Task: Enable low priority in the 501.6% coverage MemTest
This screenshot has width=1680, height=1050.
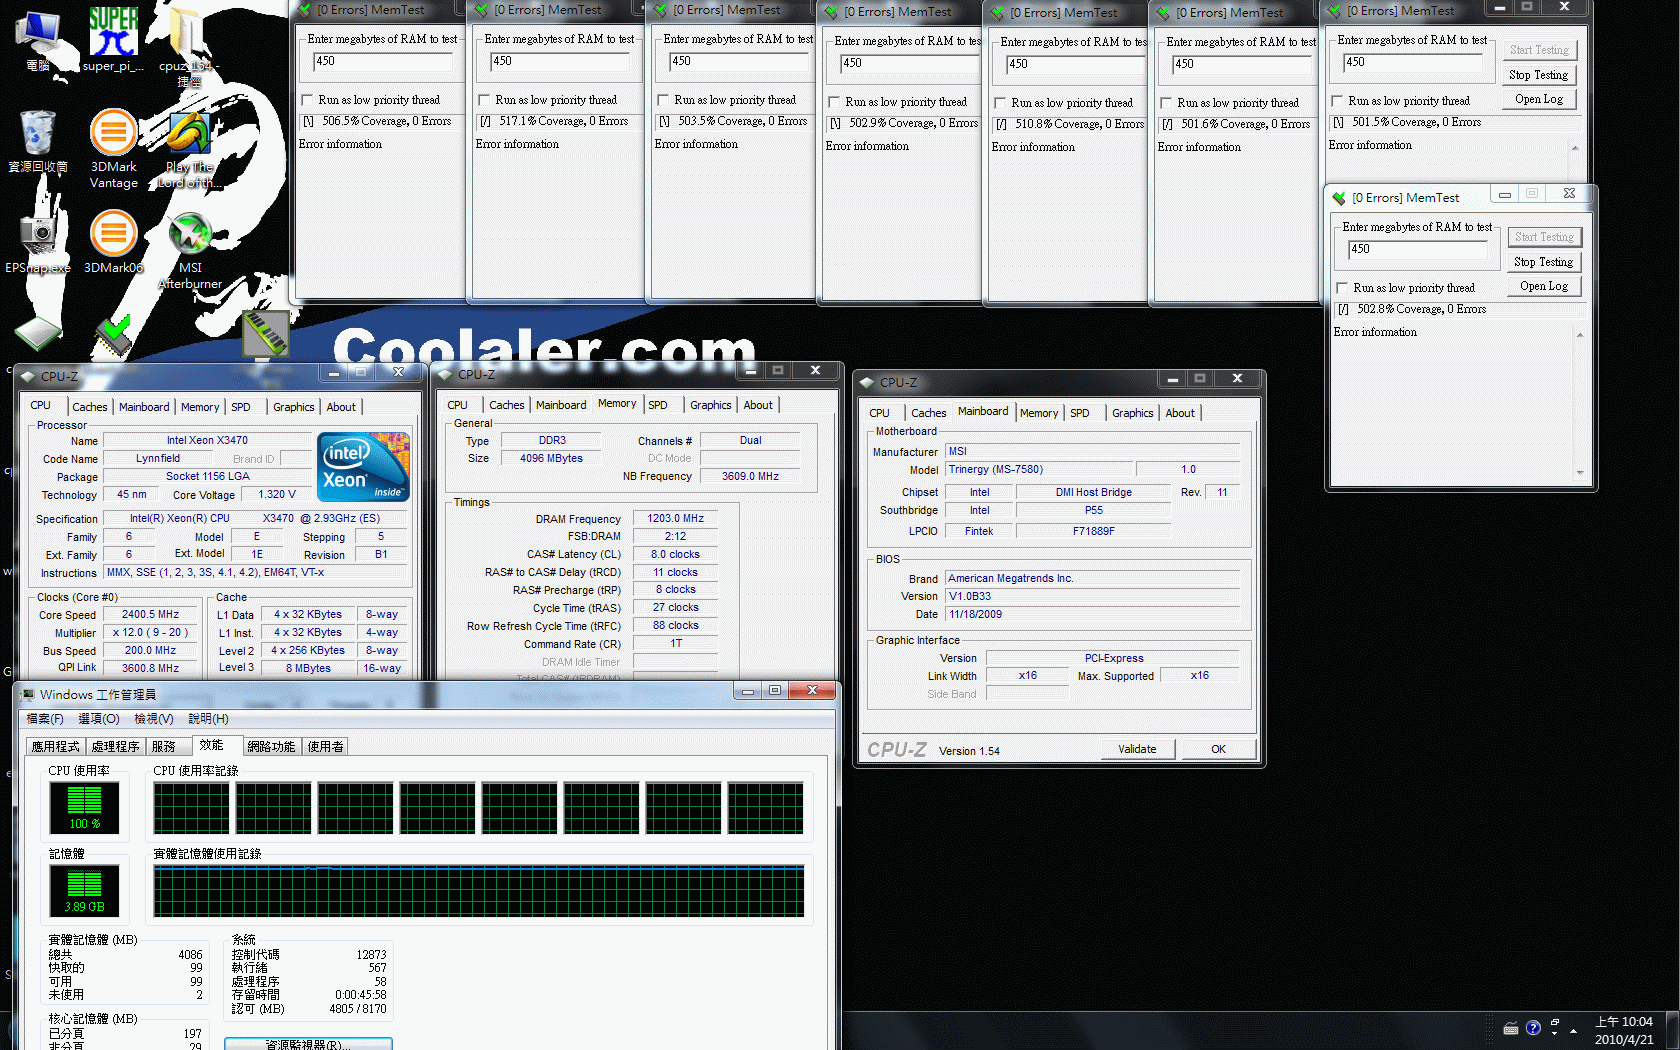Action: pyautogui.click(x=1166, y=103)
